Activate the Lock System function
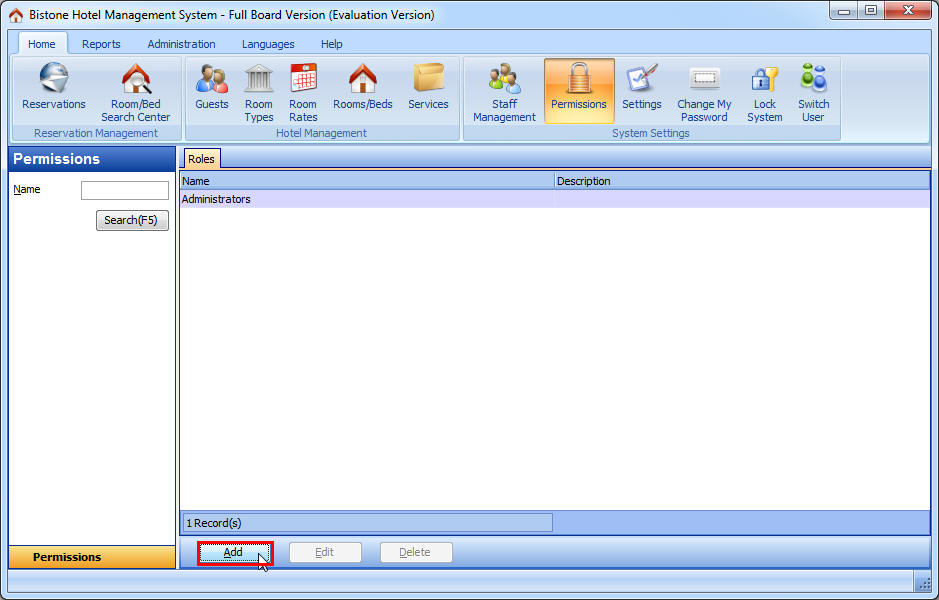 pyautogui.click(x=763, y=90)
